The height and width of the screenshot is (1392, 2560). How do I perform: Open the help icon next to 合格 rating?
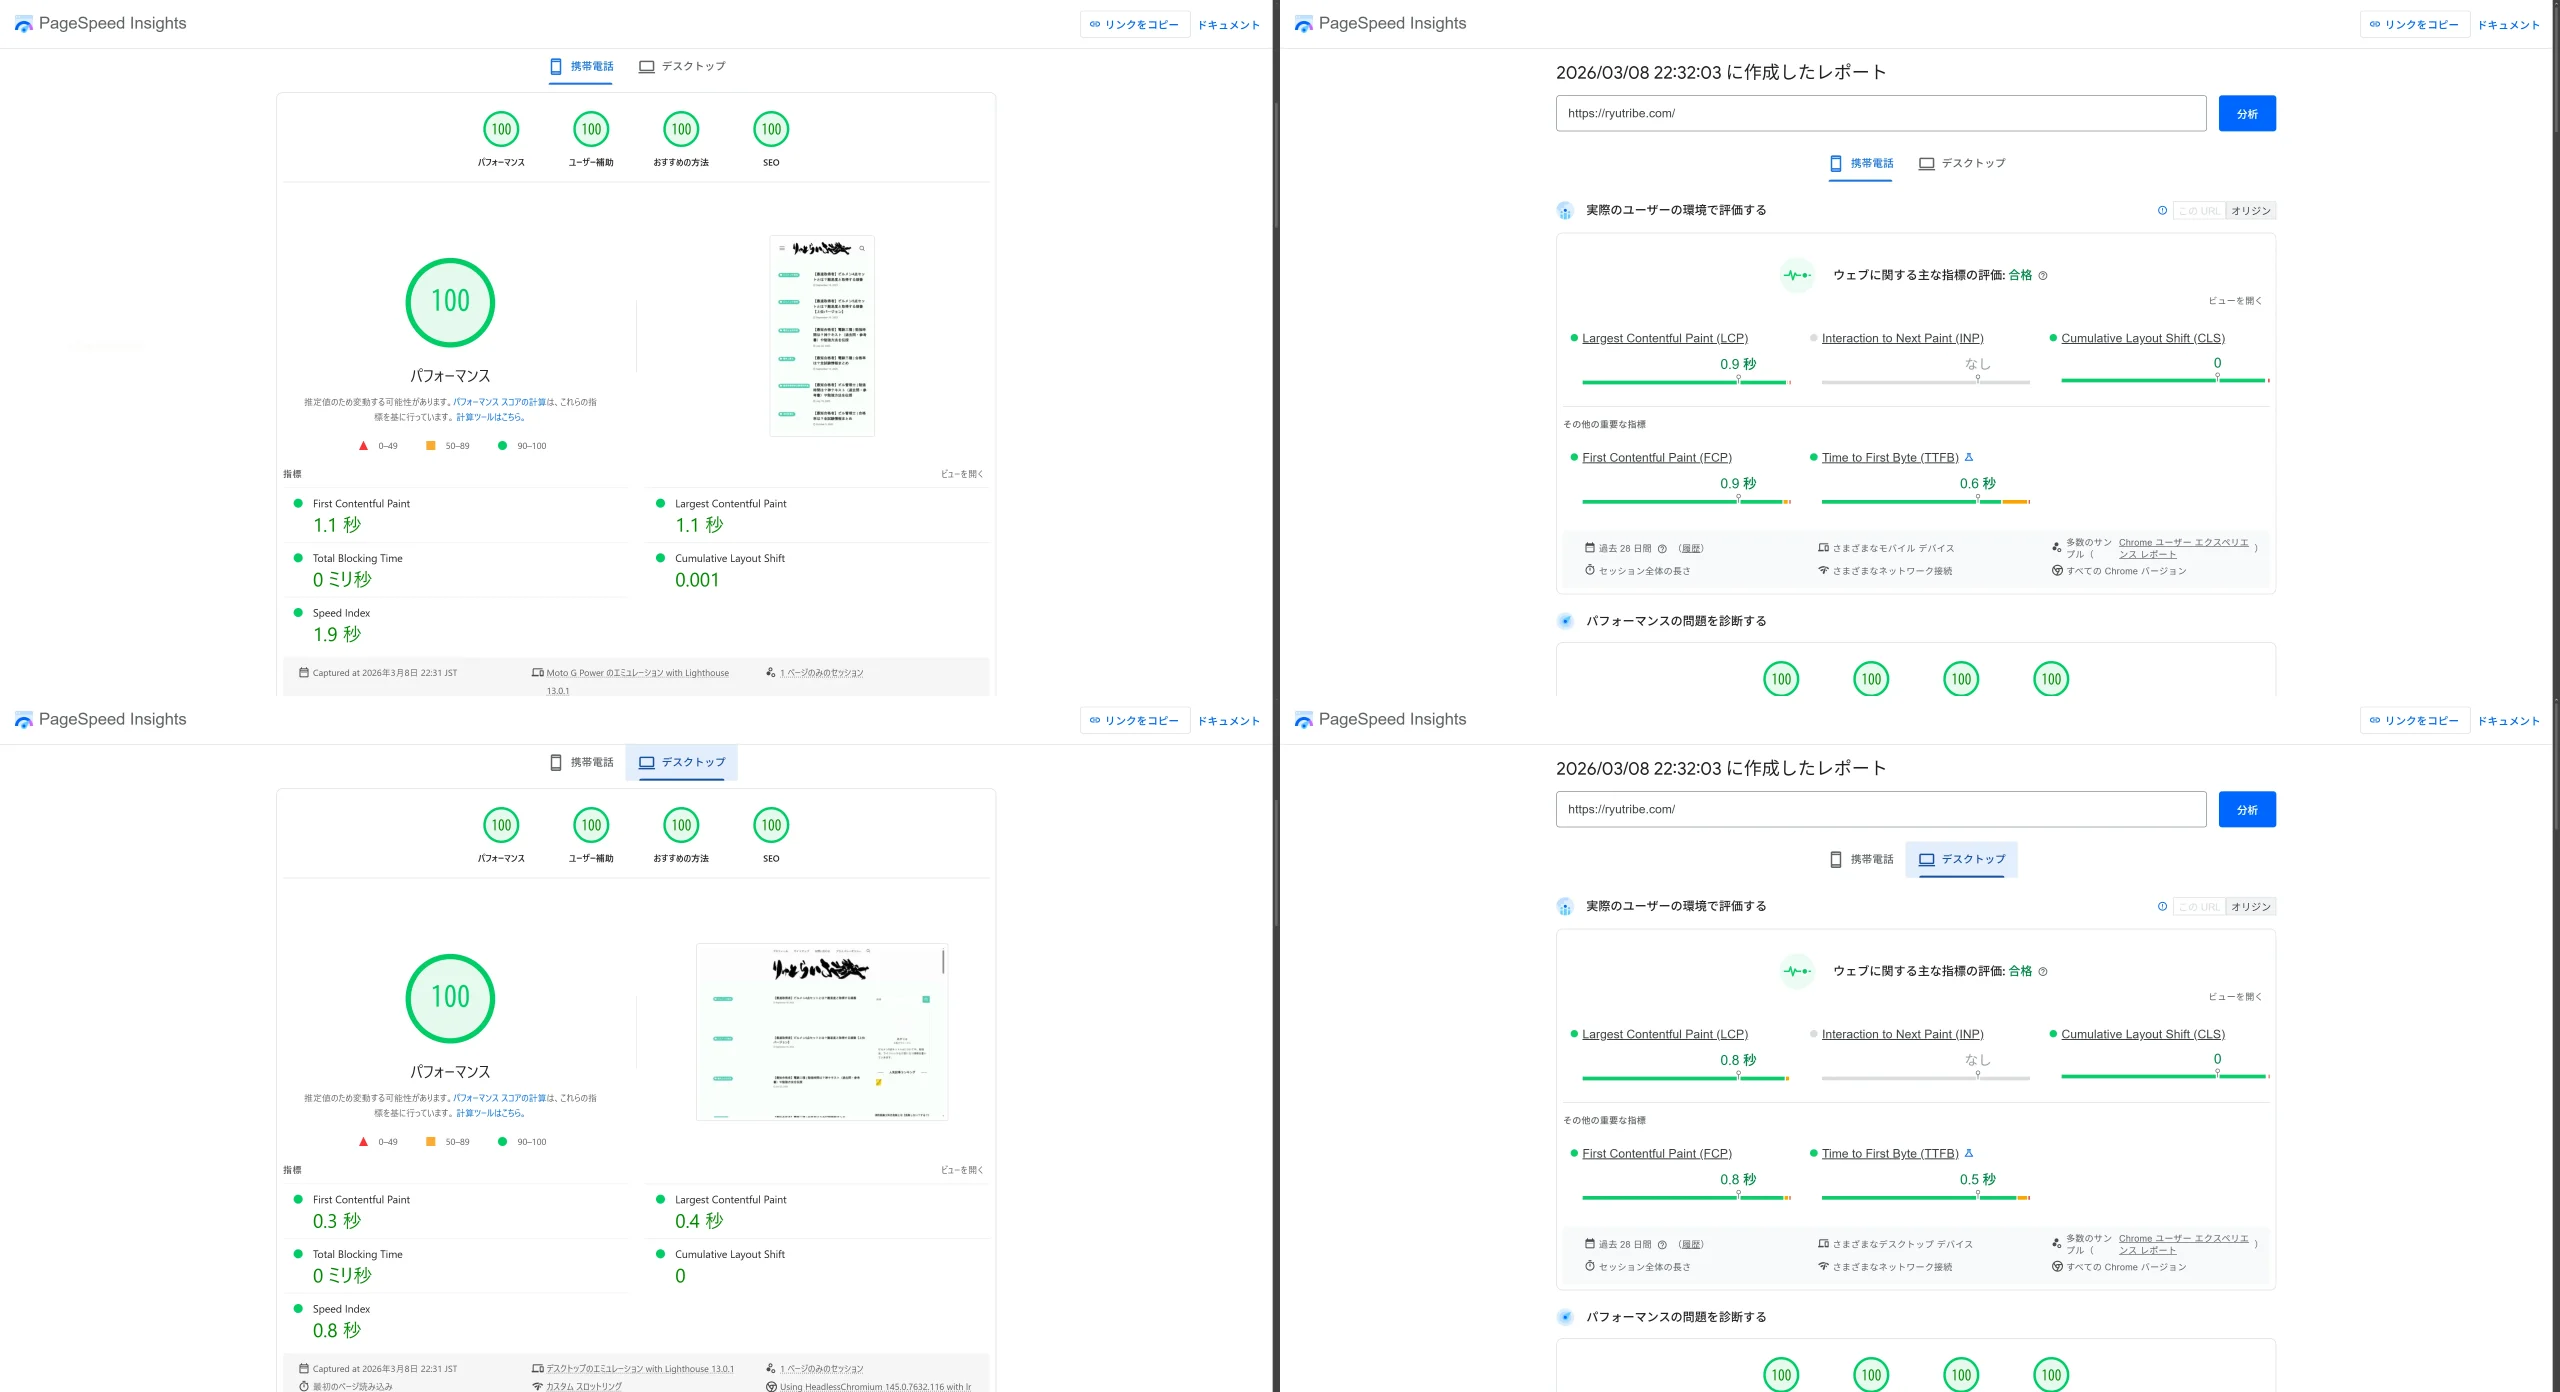tap(2044, 276)
